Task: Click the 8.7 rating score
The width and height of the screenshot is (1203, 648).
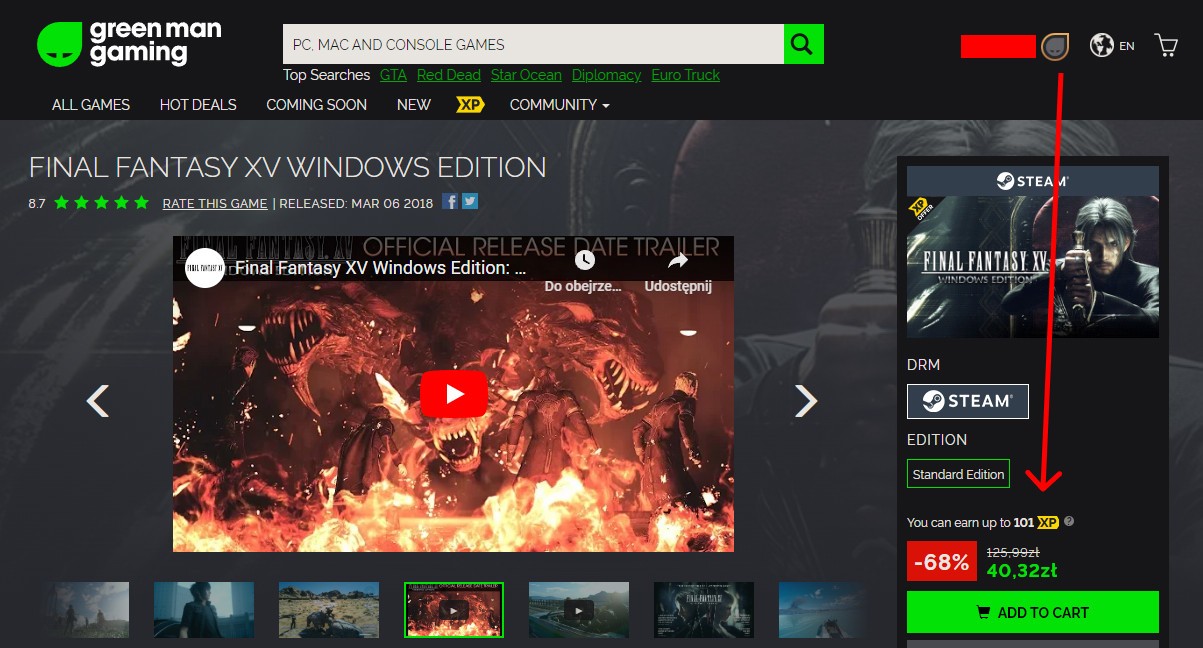Action: point(37,203)
